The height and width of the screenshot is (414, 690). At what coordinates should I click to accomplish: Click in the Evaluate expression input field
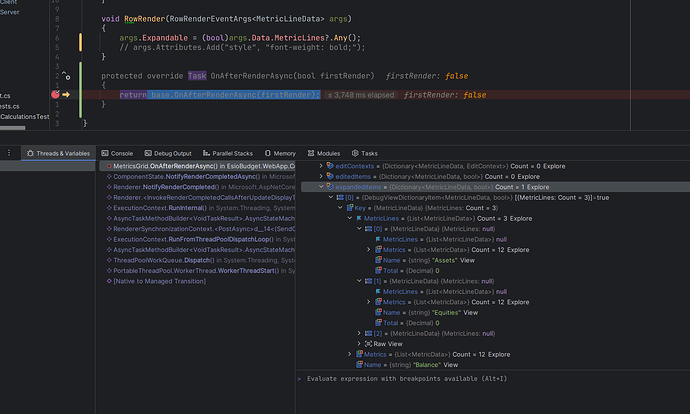click(x=493, y=378)
